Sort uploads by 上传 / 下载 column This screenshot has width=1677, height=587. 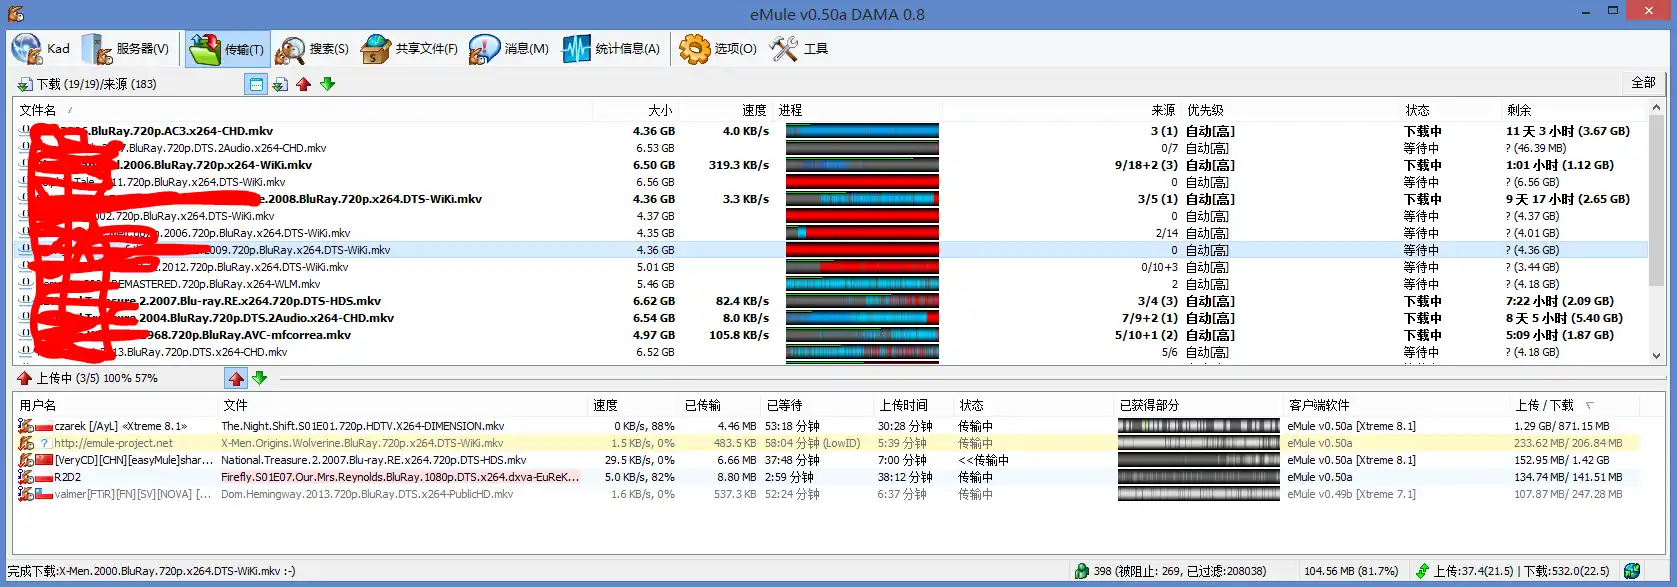[x=1574, y=405]
